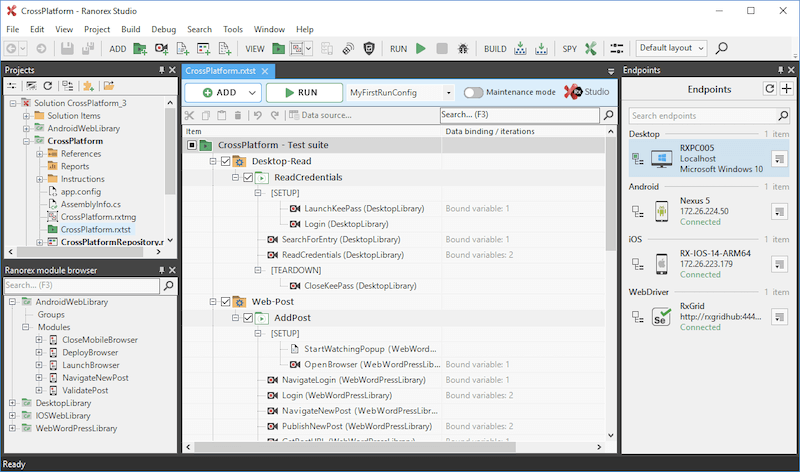Click the settings sliders icon in top toolbar

pyautogui.click(x=616, y=48)
